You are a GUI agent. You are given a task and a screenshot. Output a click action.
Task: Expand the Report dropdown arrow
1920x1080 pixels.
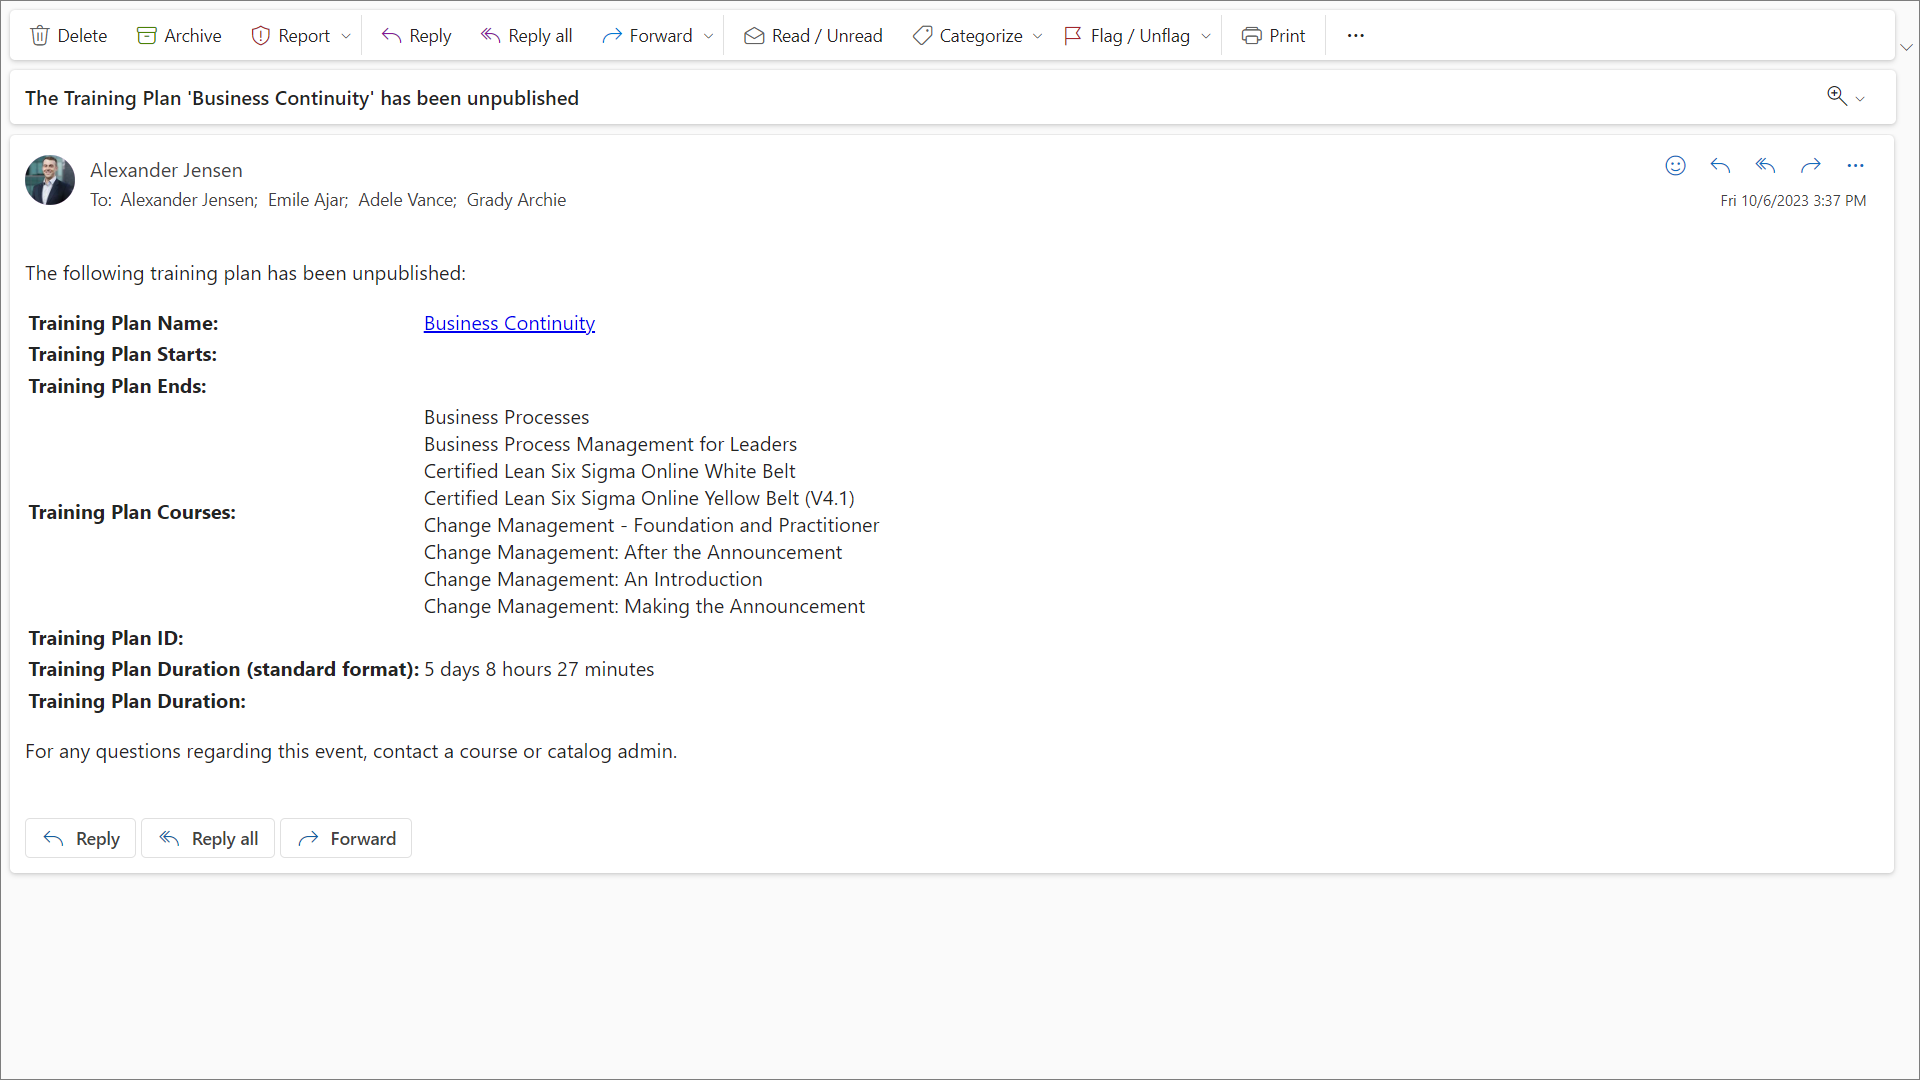click(x=346, y=36)
